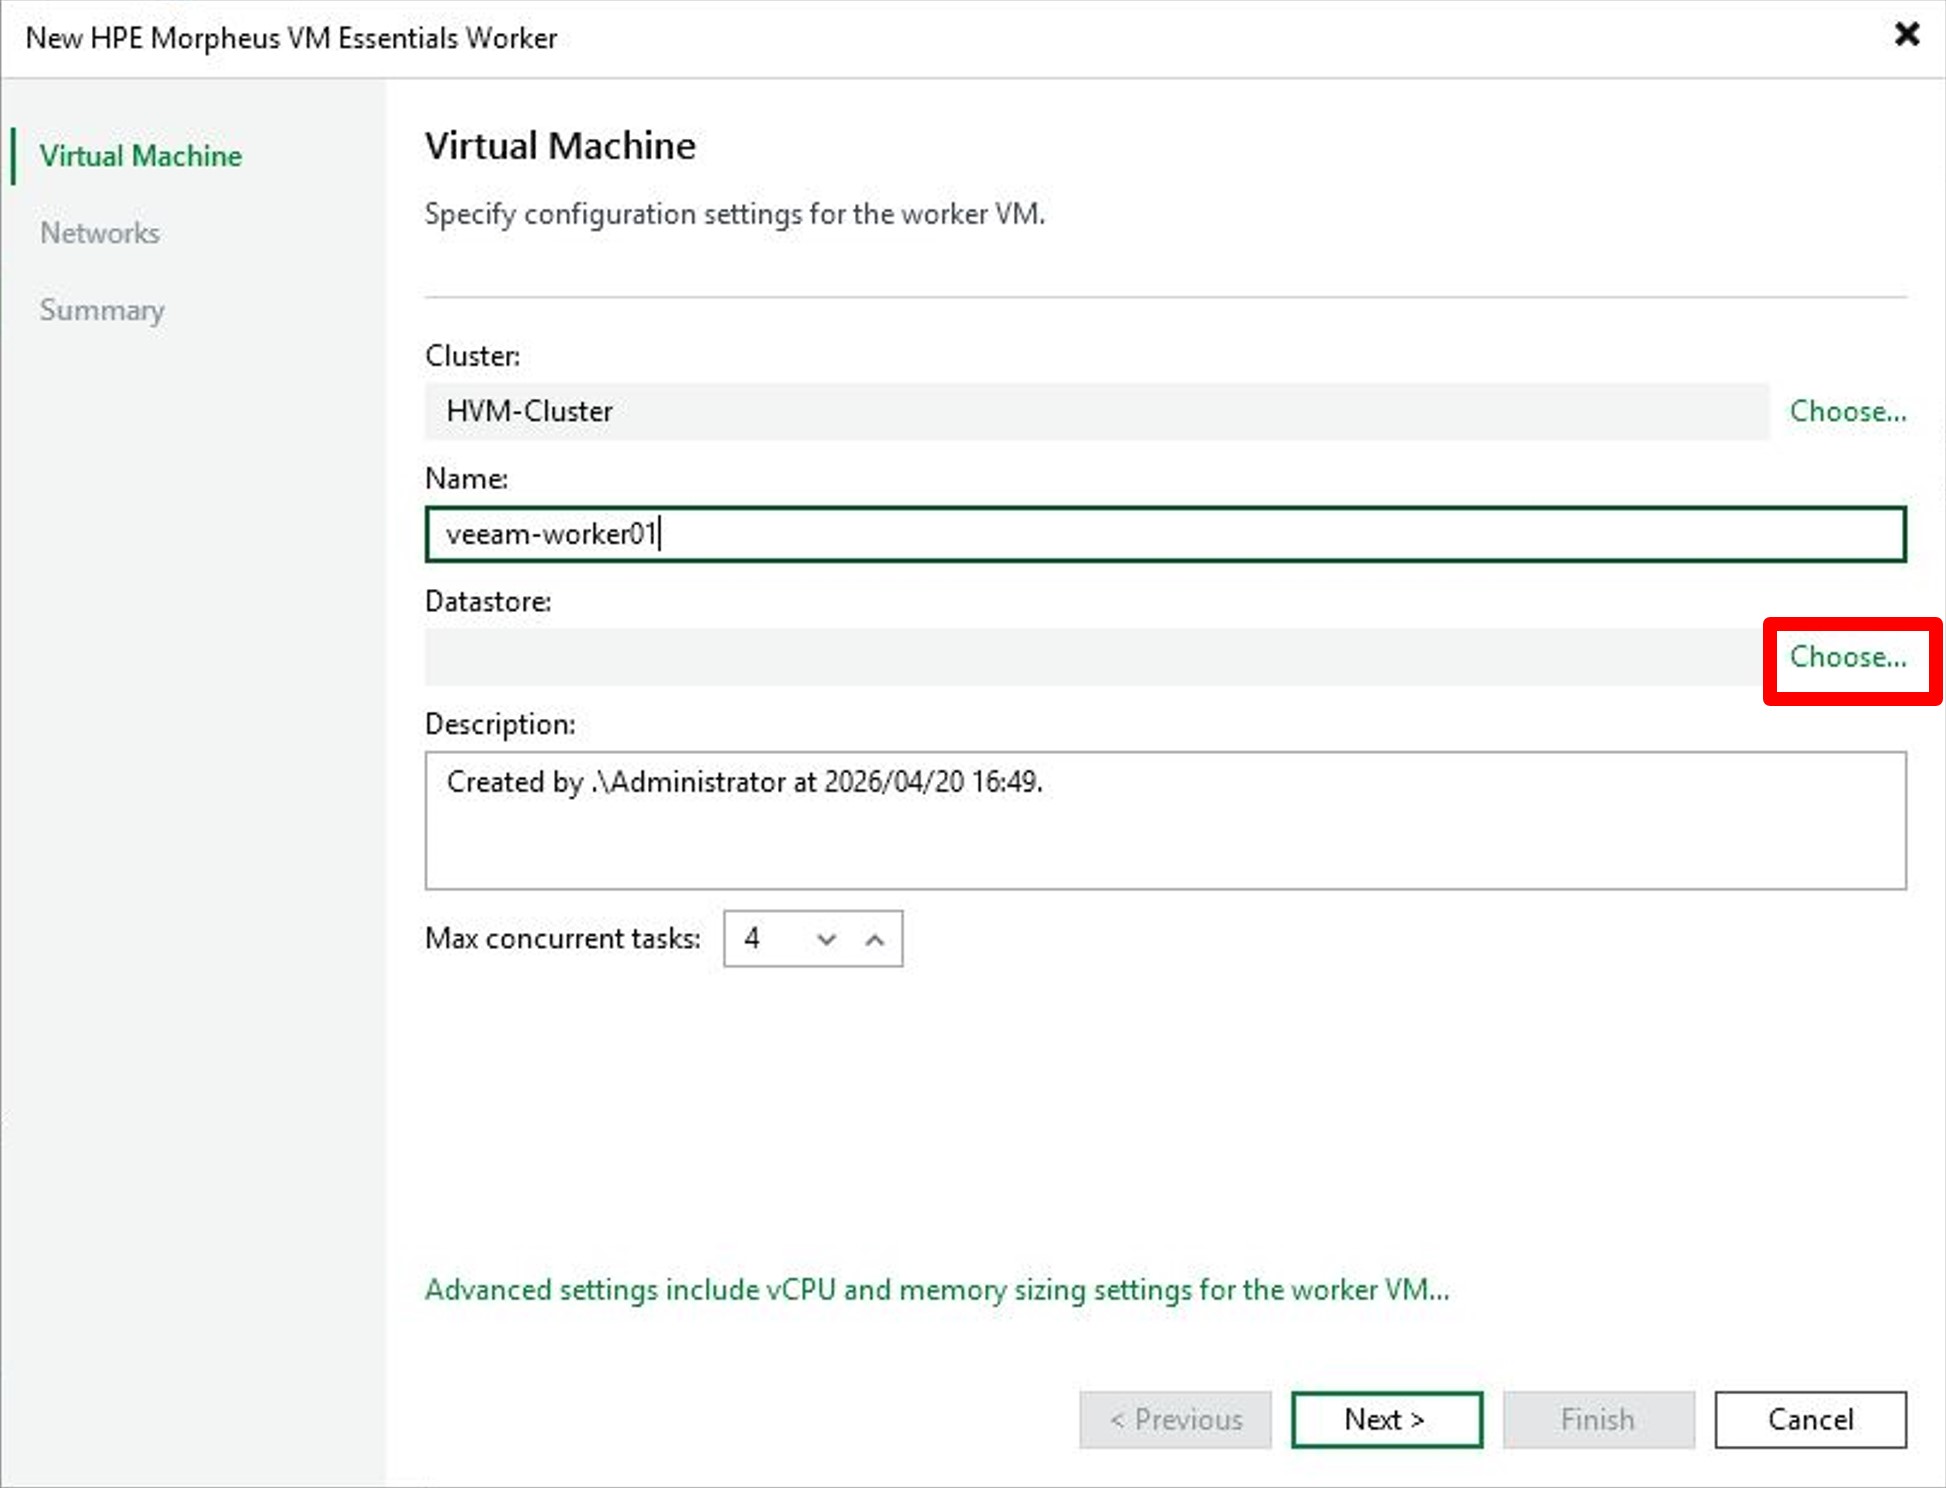Viewport: 1946px width, 1488px height.
Task: Click Choose link next to Cluster field
Action: click(1847, 411)
